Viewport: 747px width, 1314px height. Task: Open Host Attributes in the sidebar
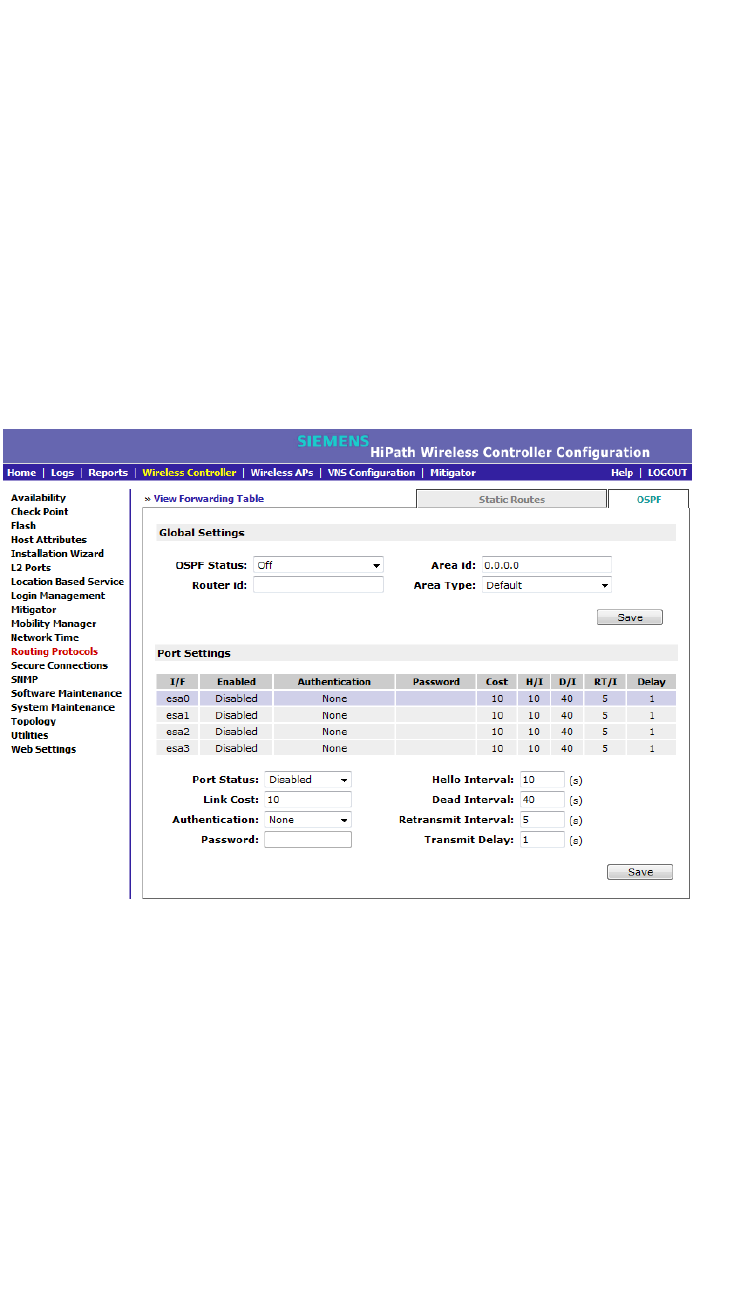point(48,539)
